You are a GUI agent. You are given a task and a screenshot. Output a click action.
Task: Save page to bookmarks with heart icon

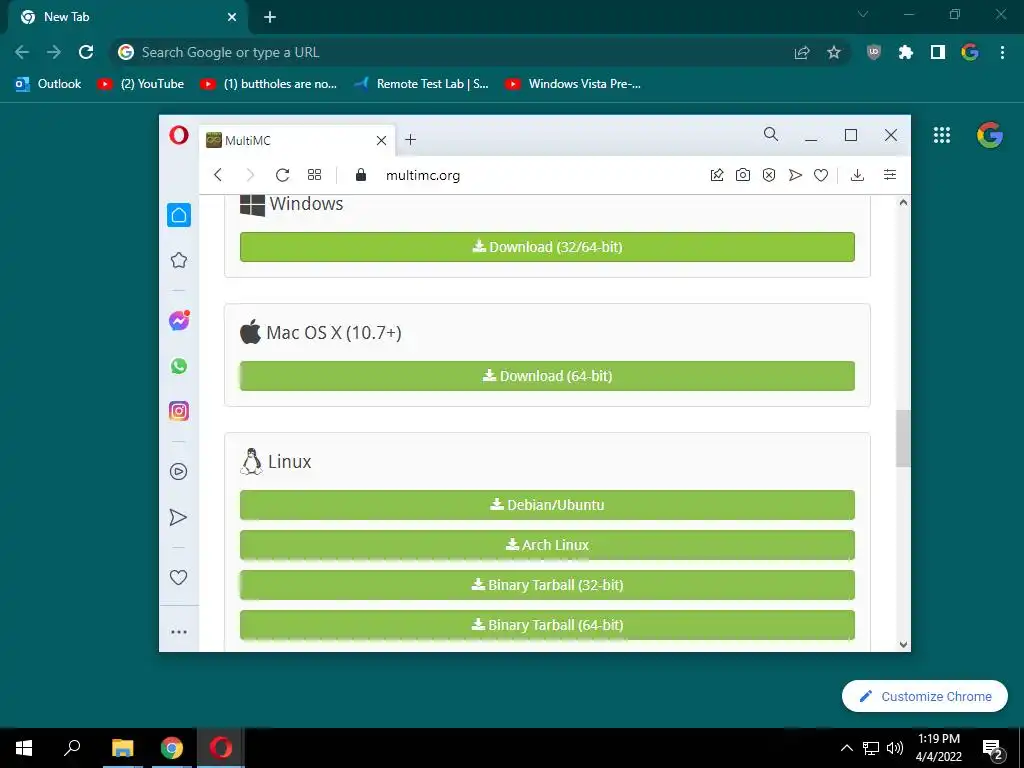coord(821,175)
